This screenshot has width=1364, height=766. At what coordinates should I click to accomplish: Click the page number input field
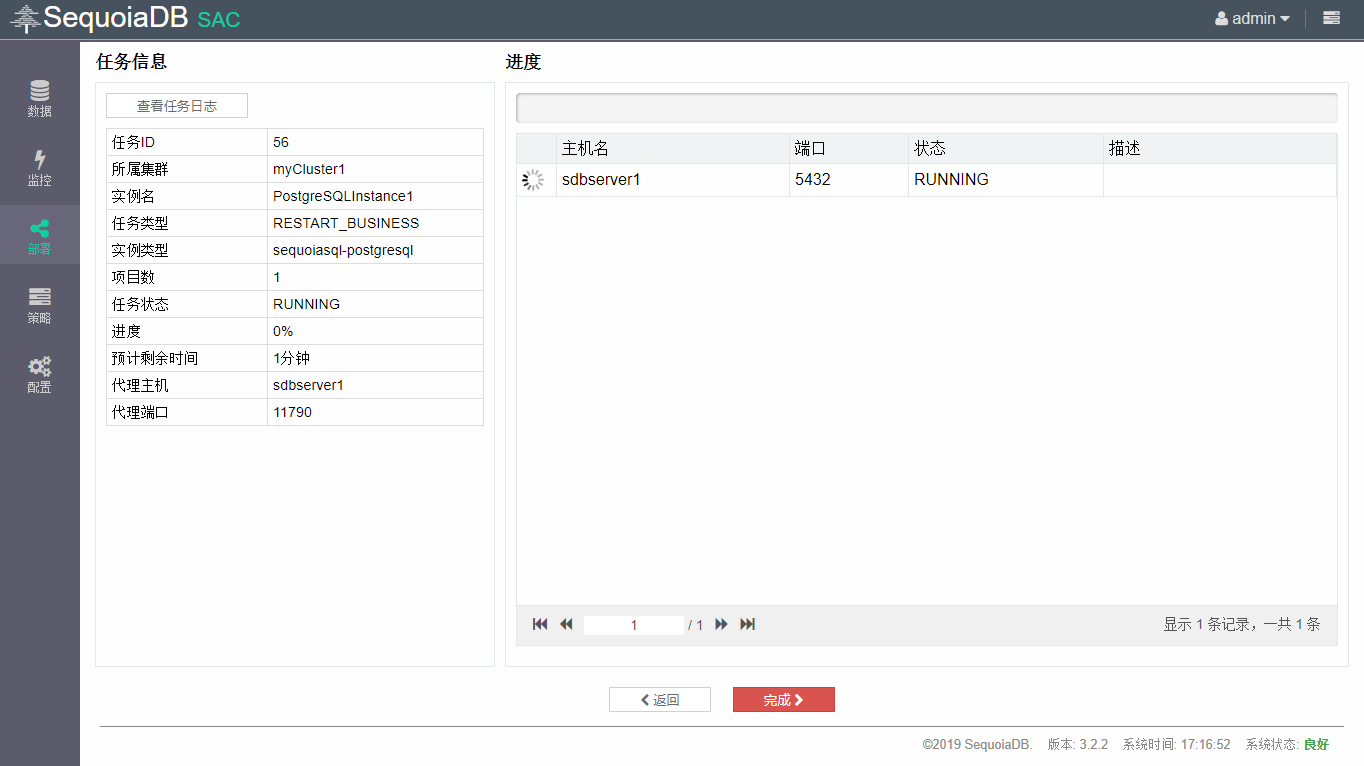[633, 625]
